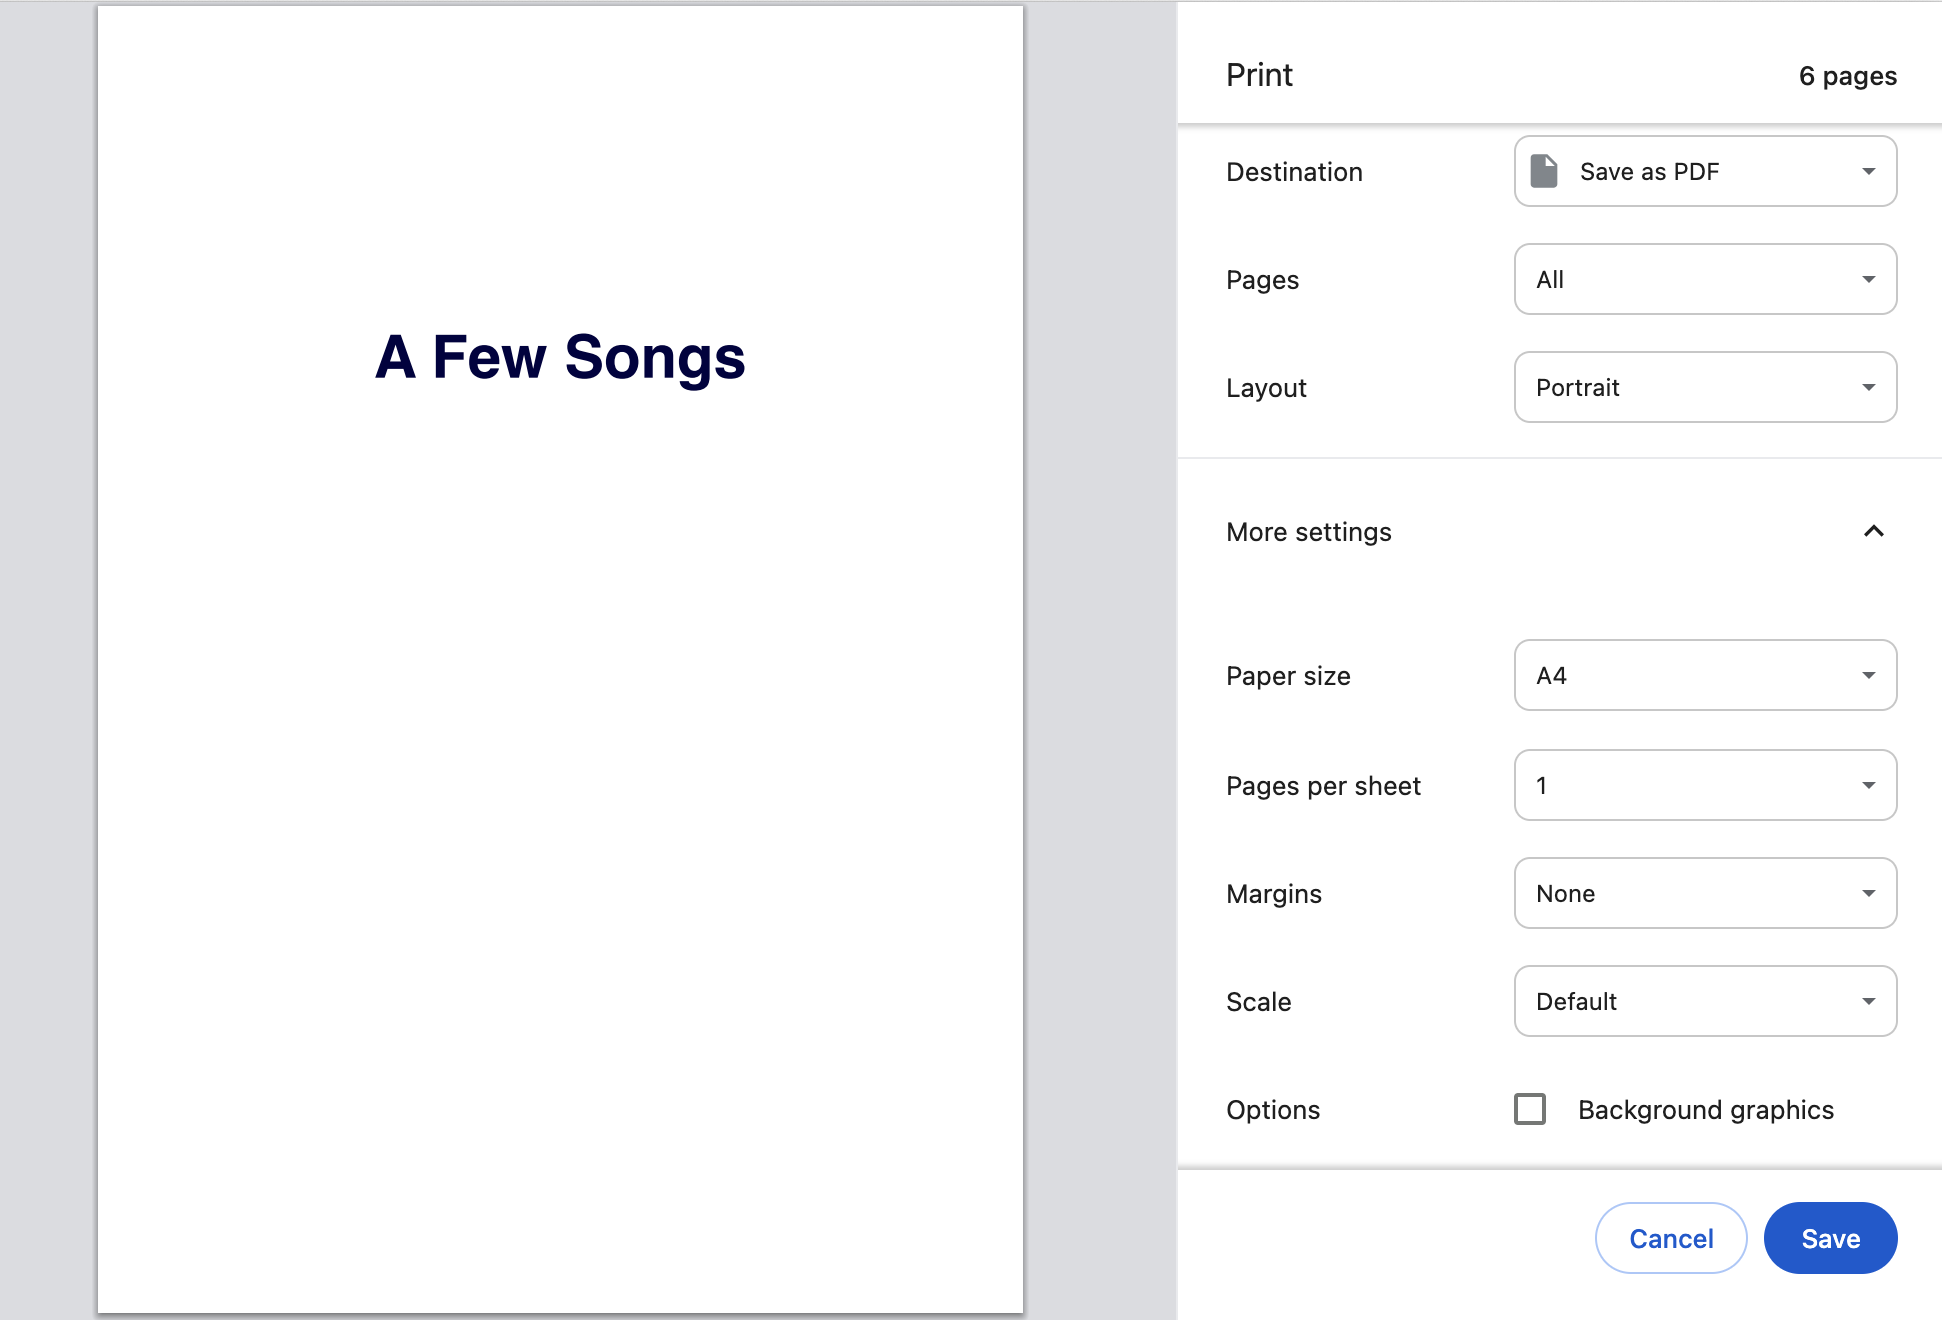The height and width of the screenshot is (1320, 1942).
Task: Click the chevron on the Paper size selector
Action: (1870, 675)
